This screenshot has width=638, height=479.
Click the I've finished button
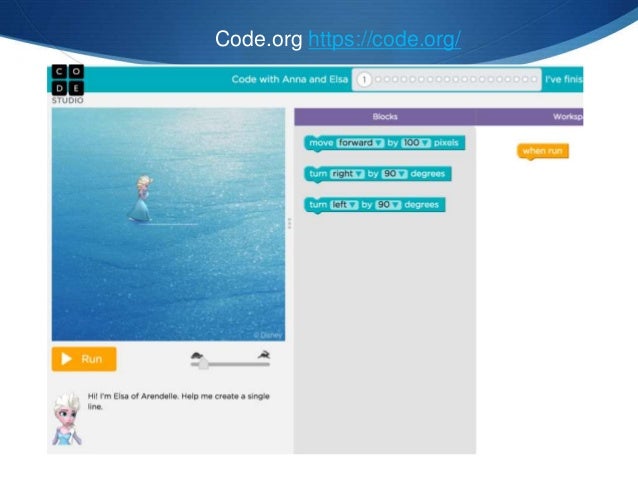tap(564, 79)
